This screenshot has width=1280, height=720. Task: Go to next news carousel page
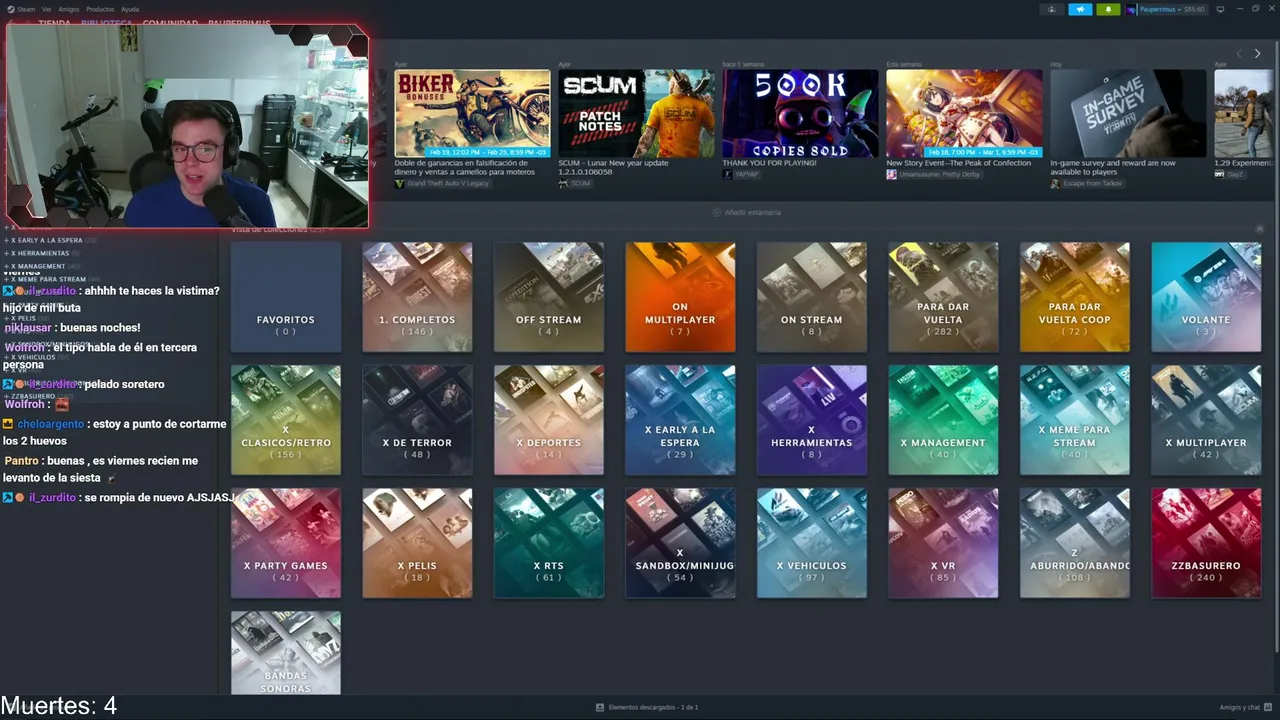click(1257, 53)
